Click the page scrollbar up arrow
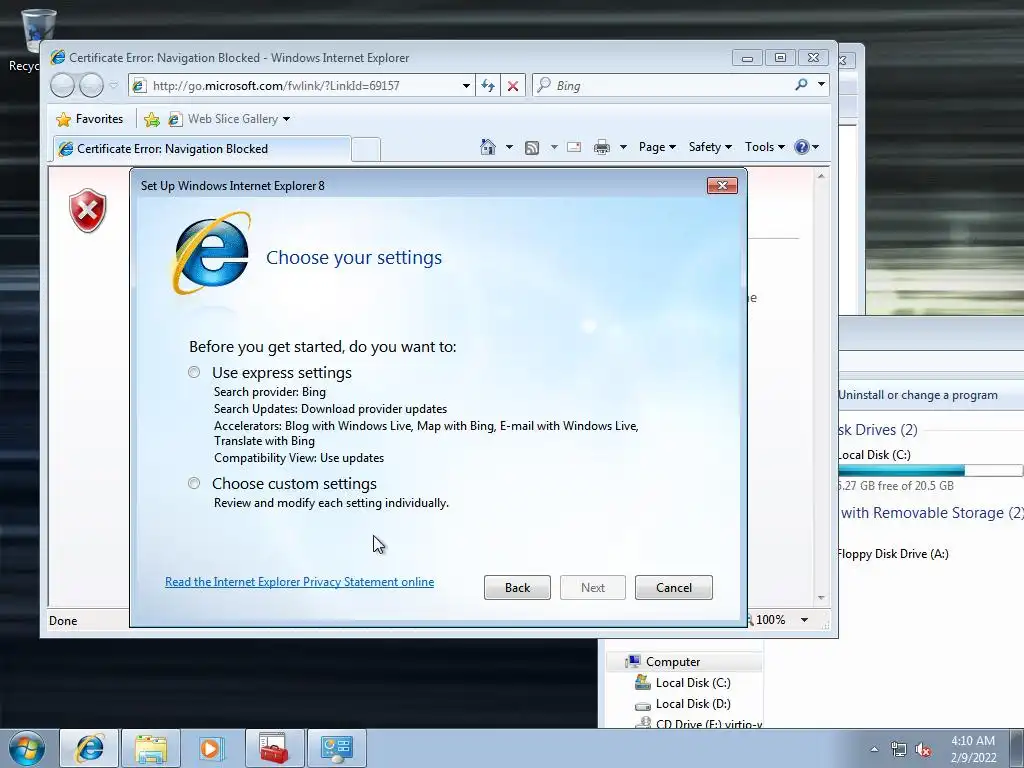1024x768 pixels. pos(821,176)
